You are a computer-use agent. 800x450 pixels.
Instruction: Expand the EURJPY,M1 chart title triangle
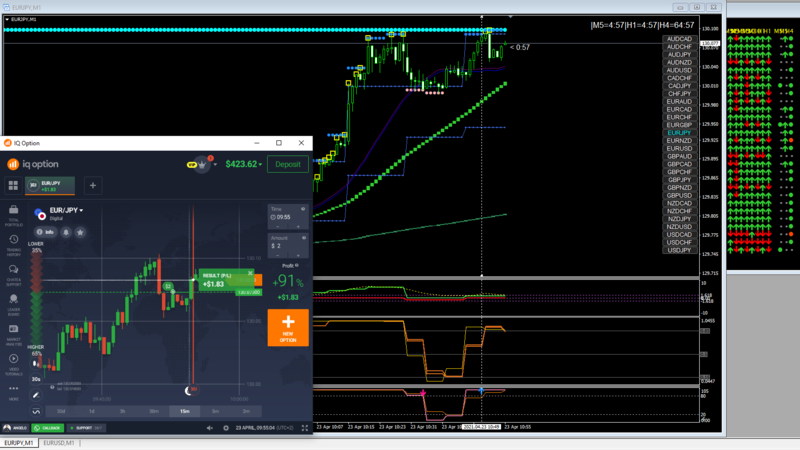pyautogui.click(x=7, y=19)
